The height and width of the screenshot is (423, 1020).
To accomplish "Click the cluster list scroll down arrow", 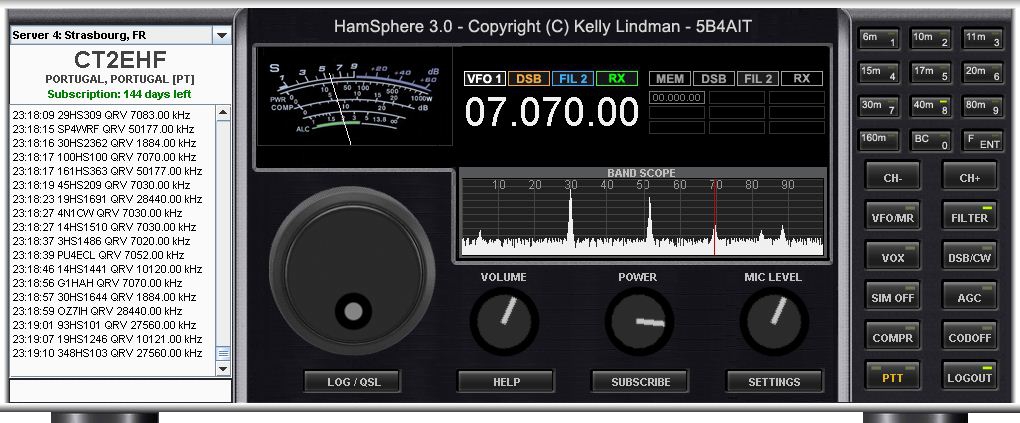I will (x=223, y=369).
